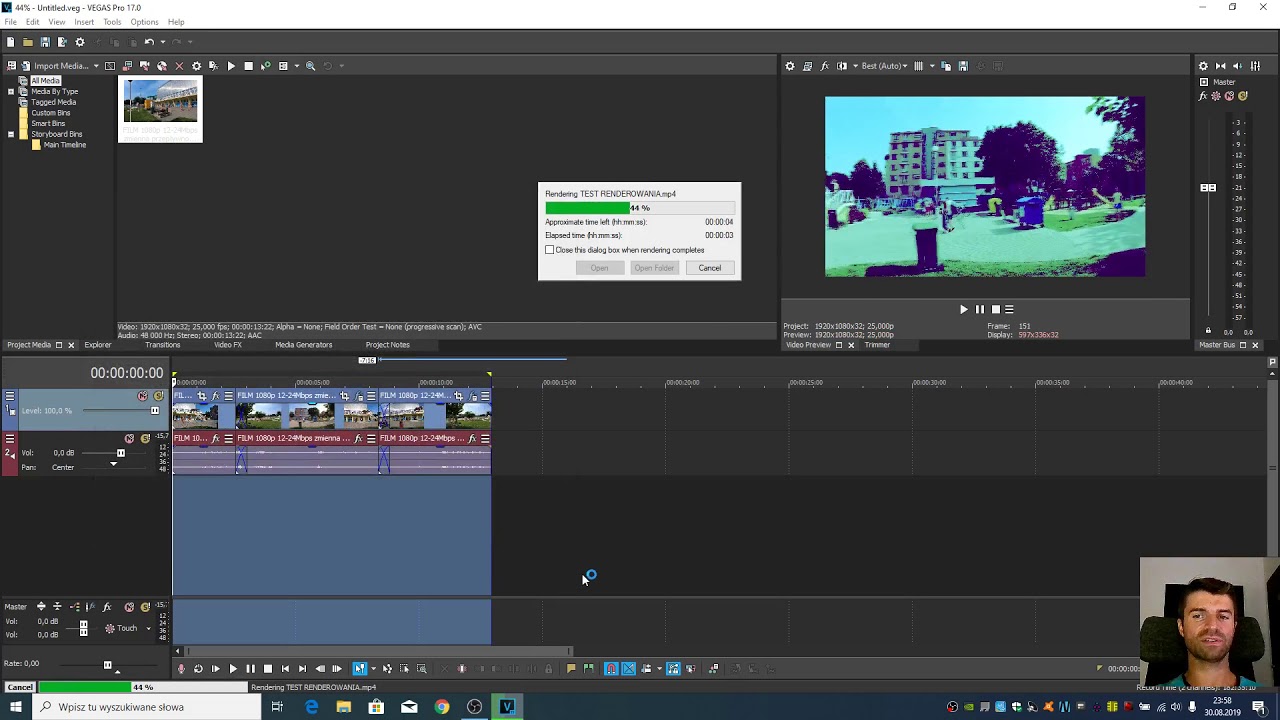The image size is (1280, 720).
Task: Click the red X remove media icon
Action: (179, 66)
